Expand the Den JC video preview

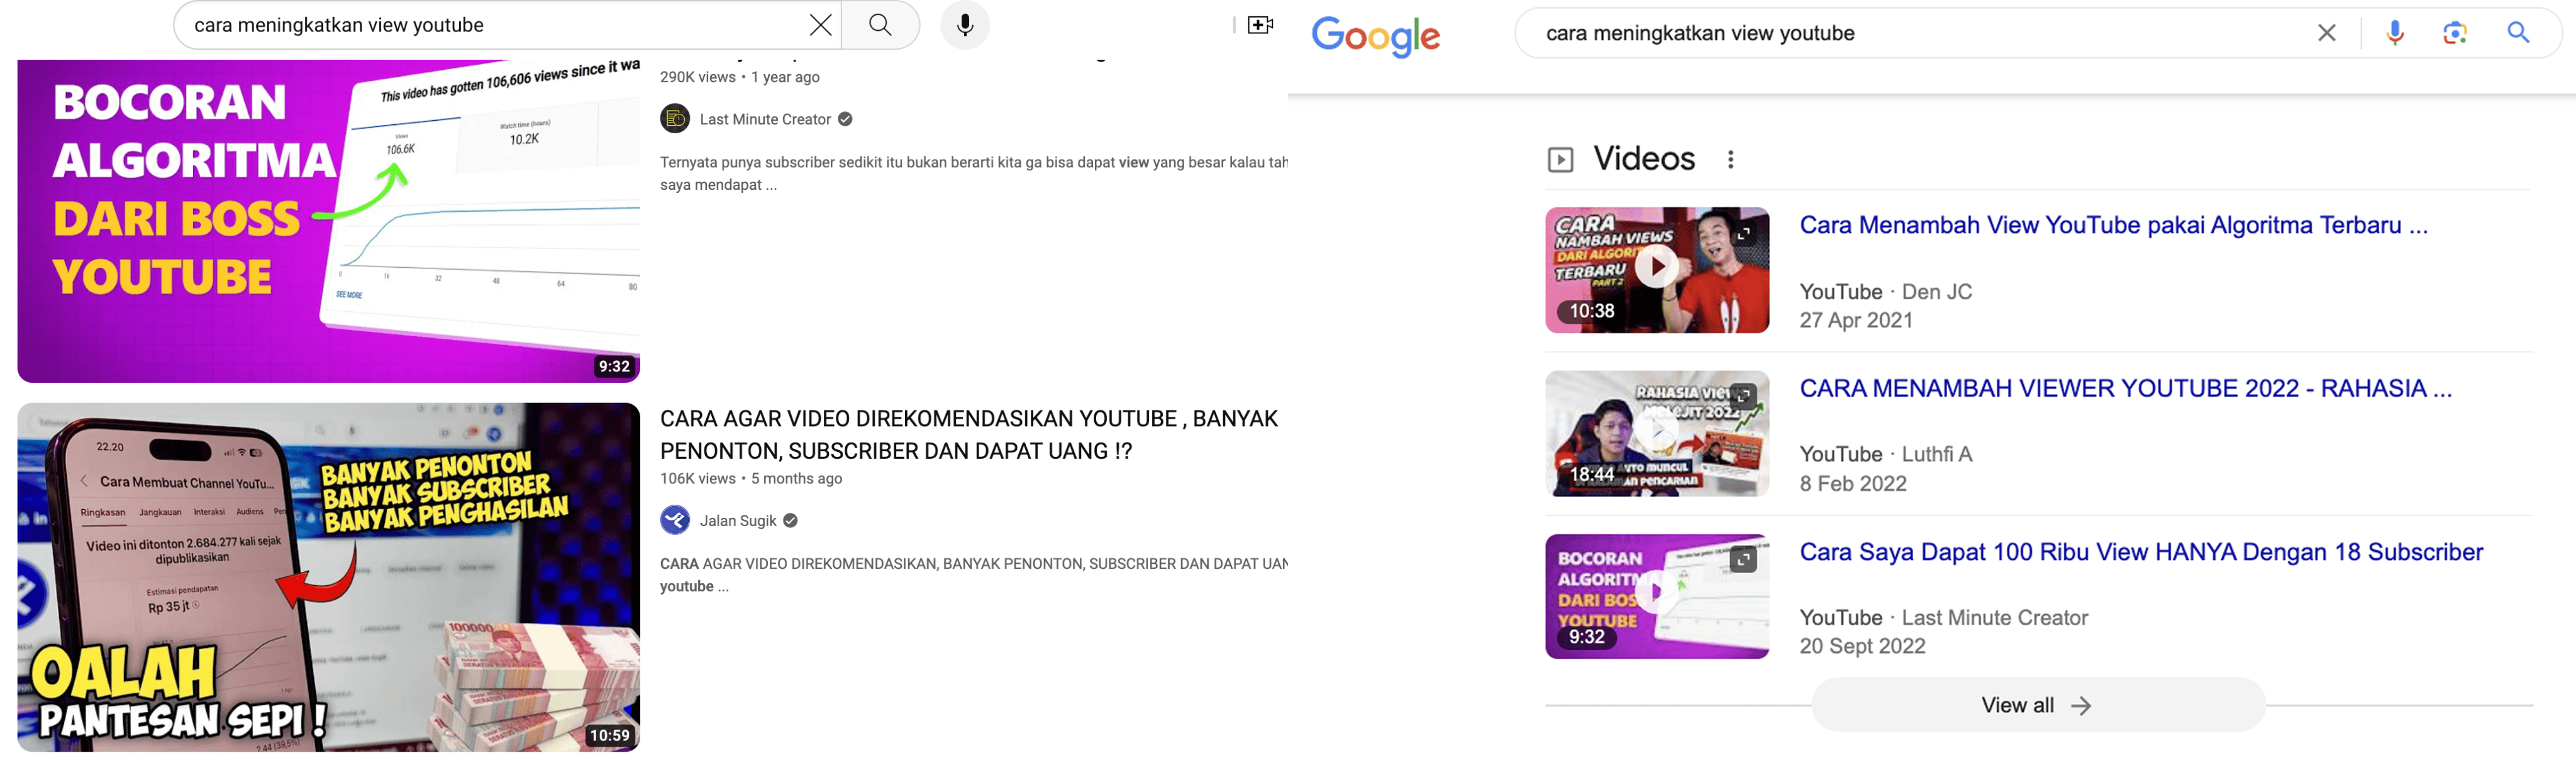(1743, 233)
